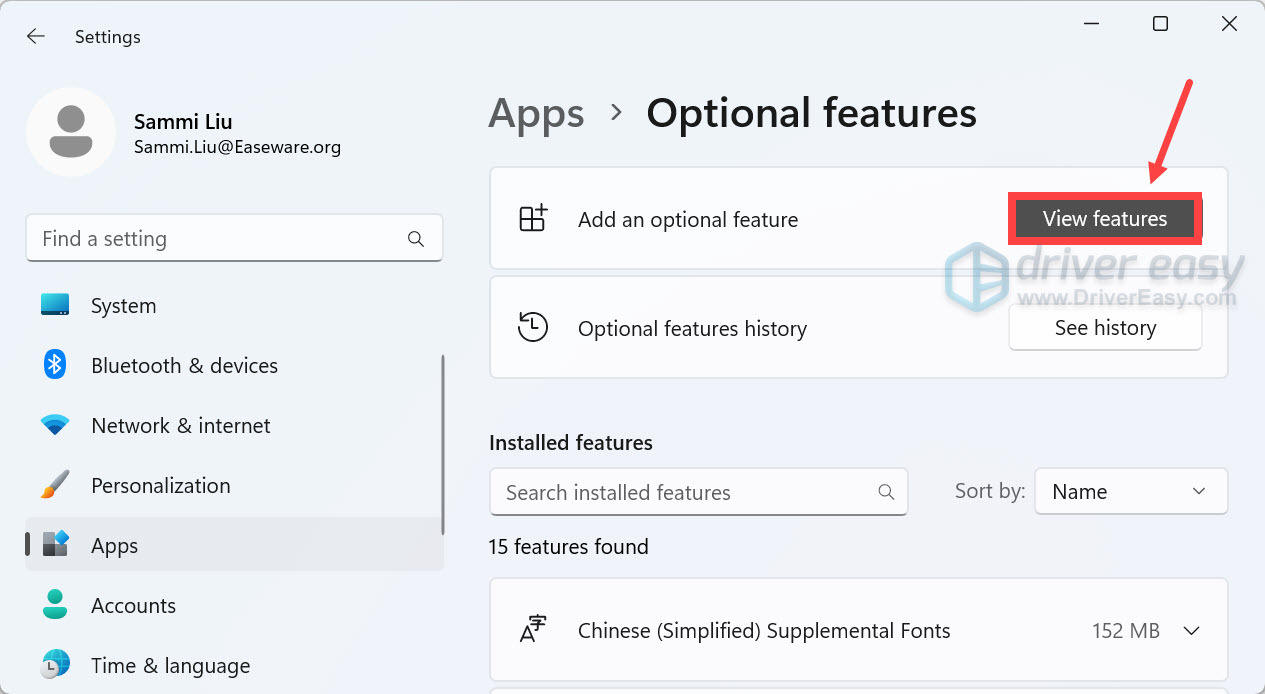This screenshot has width=1265, height=694.
Task: Click the back arrow in Settings header
Action: 36,37
